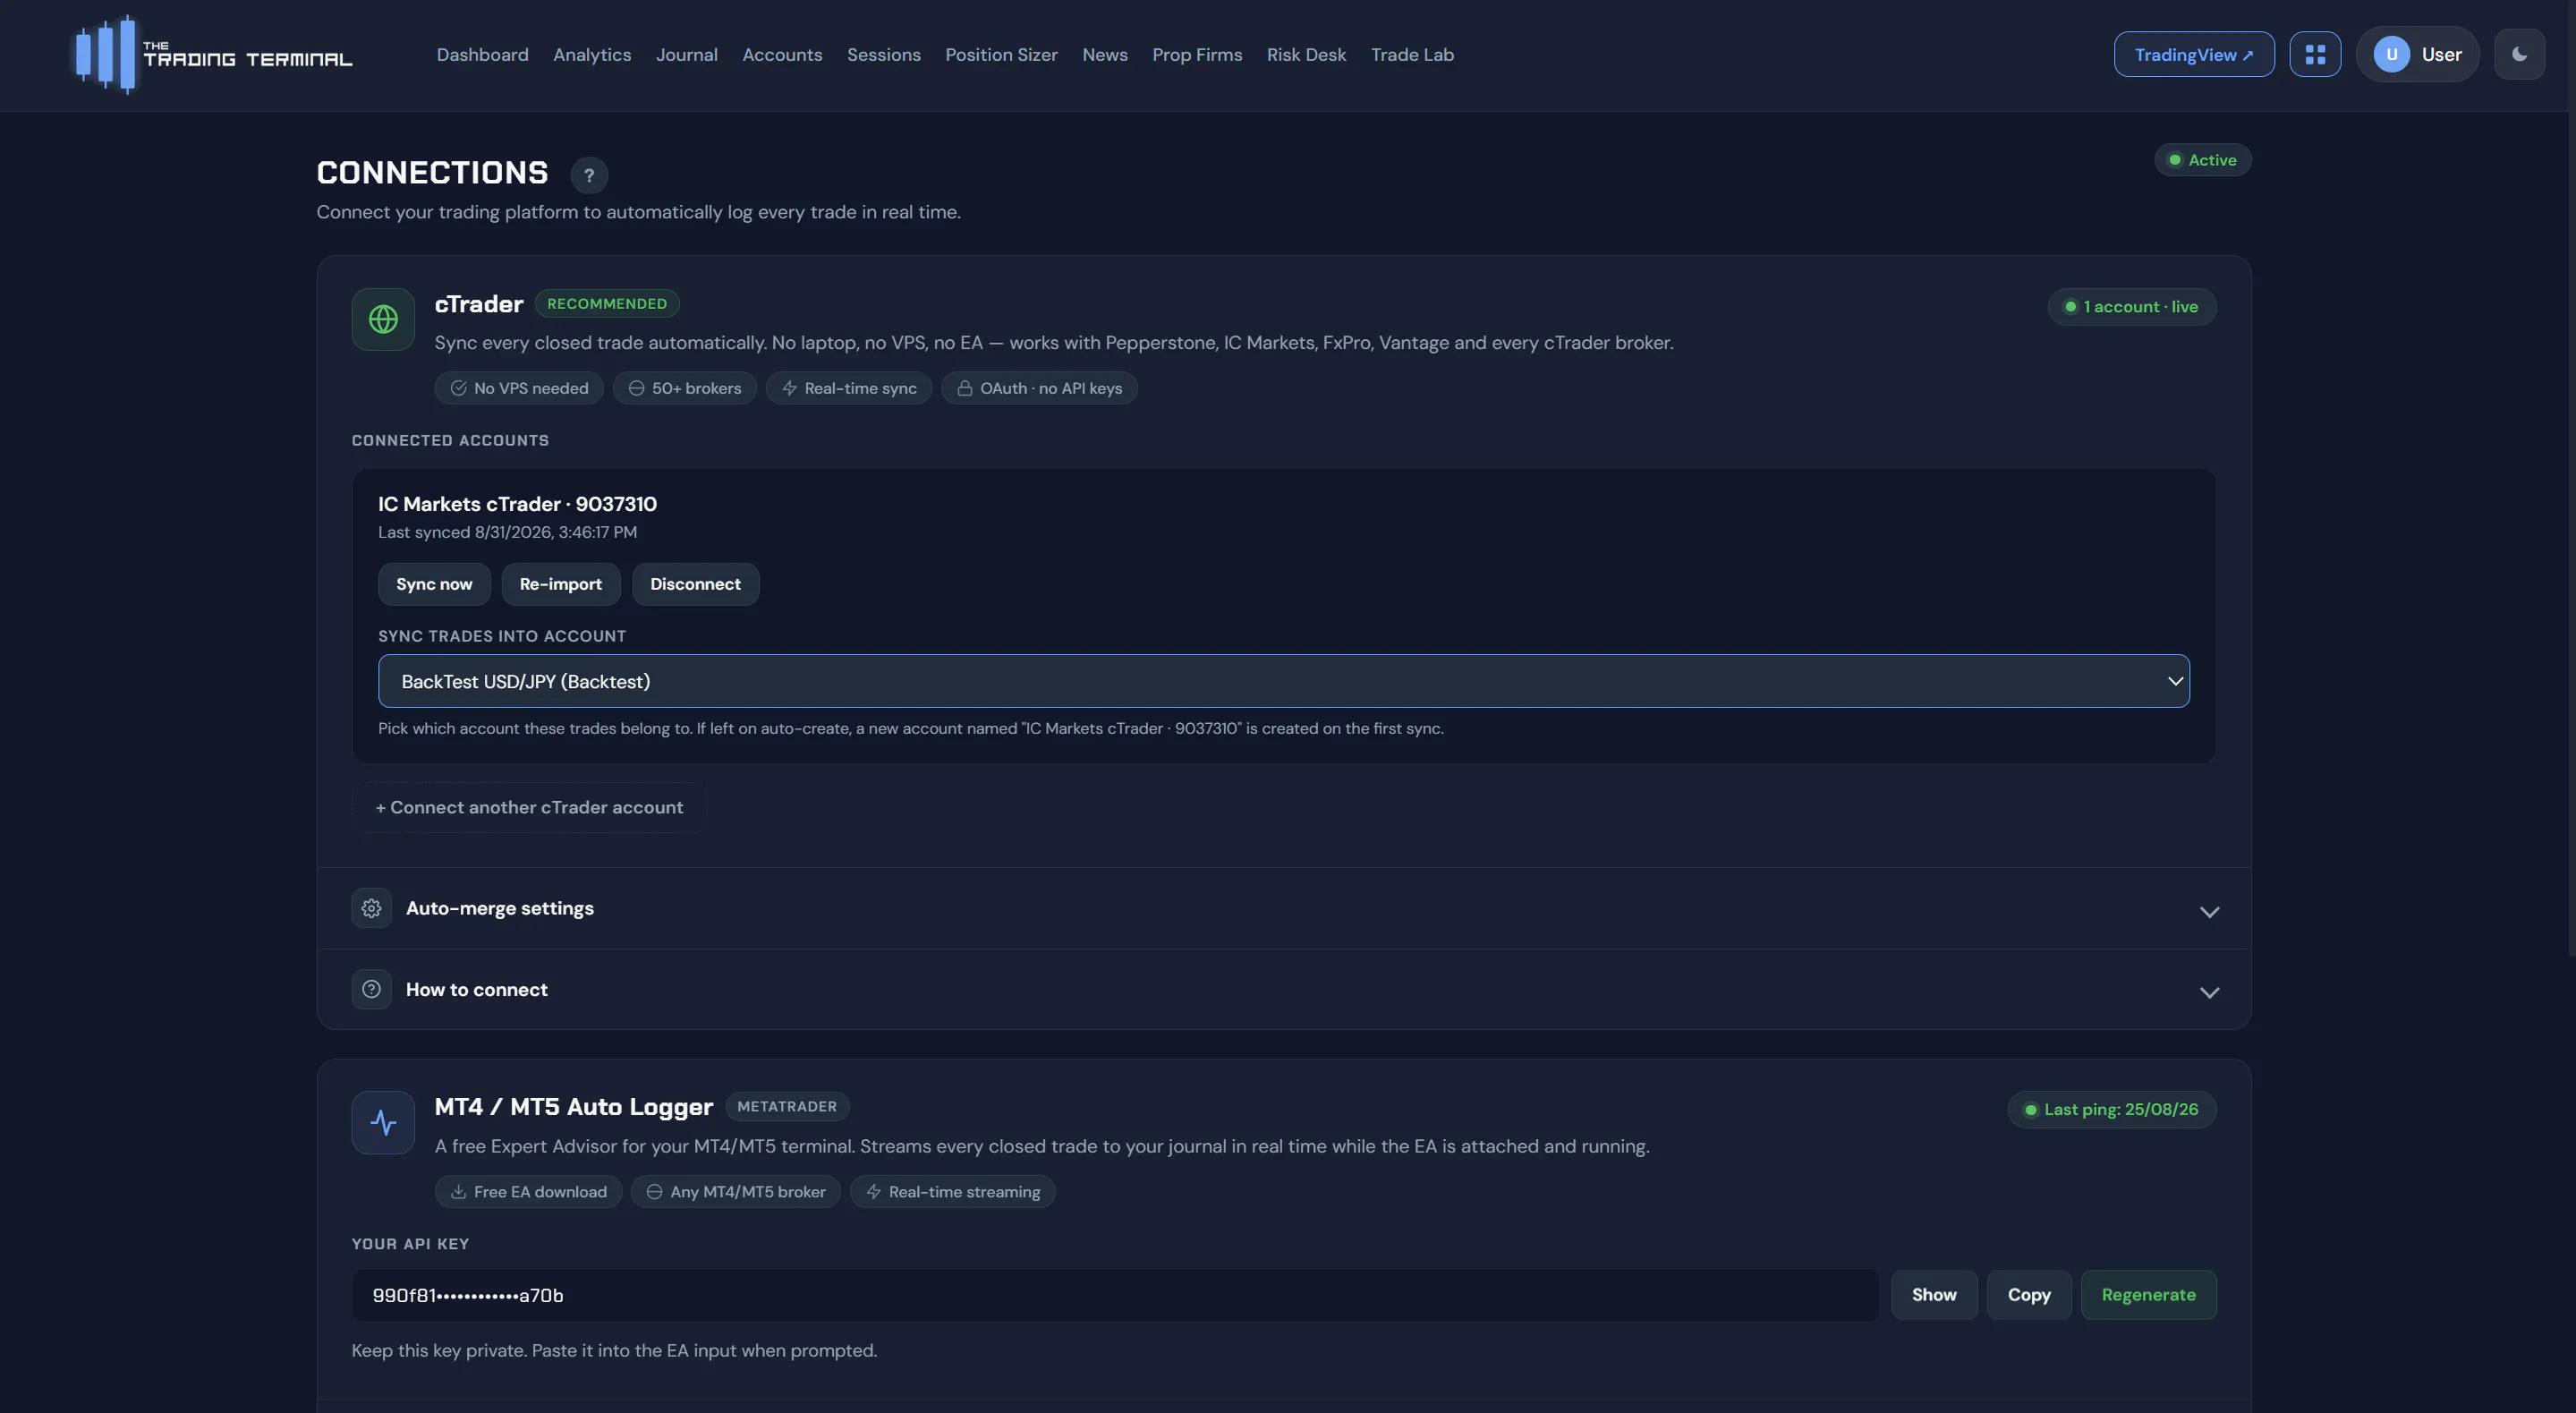Click the User avatar circle
This screenshot has width=2576, height=1413.
coord(2391,54)
